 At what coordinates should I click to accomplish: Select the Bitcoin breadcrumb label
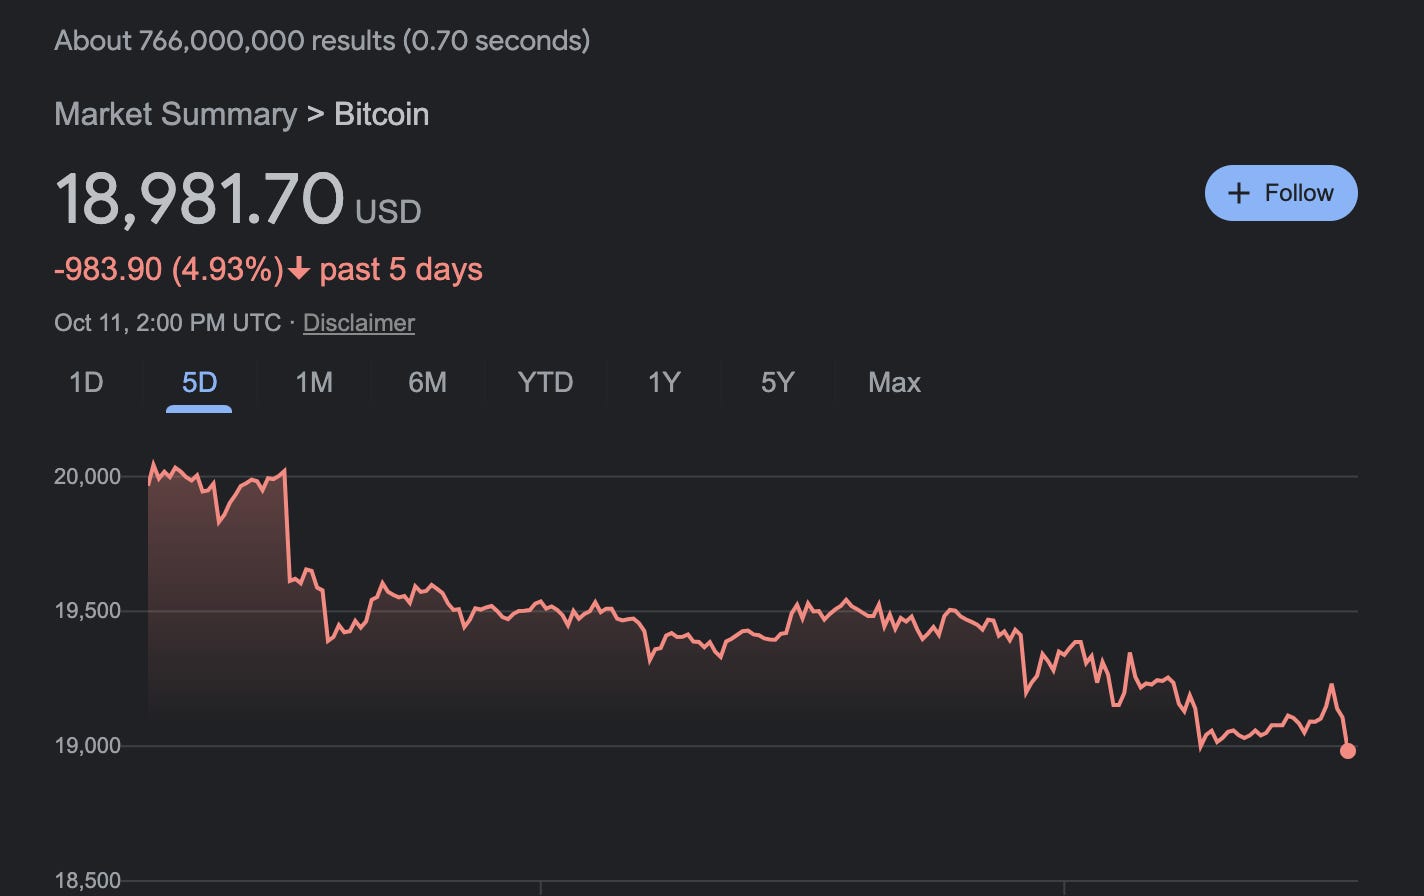click(380, 114)
